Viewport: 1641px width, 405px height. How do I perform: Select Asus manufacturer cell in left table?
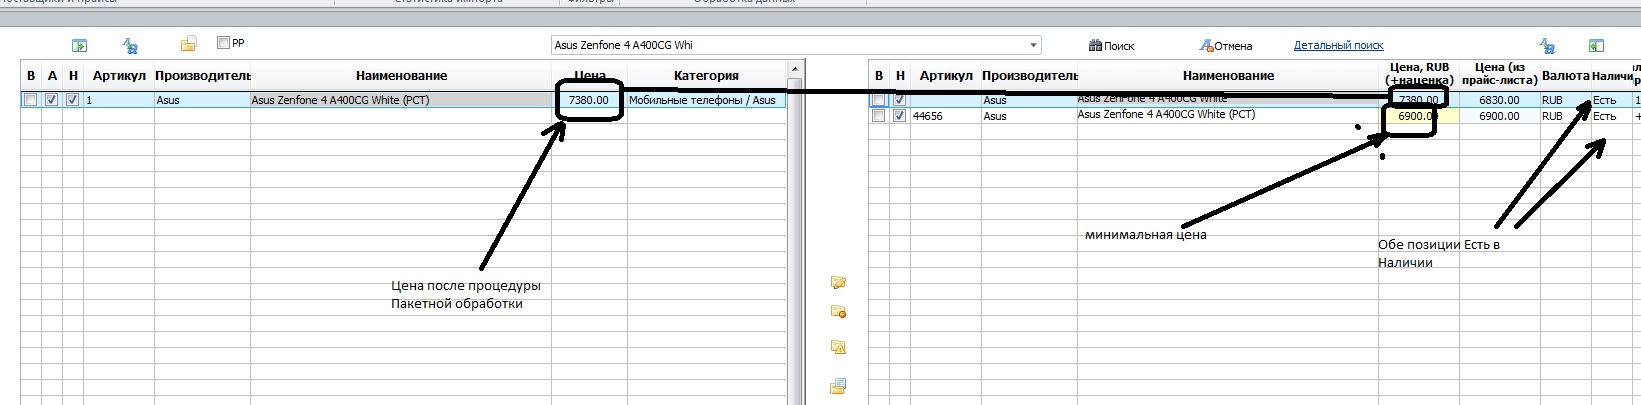(x=202, y=100)
